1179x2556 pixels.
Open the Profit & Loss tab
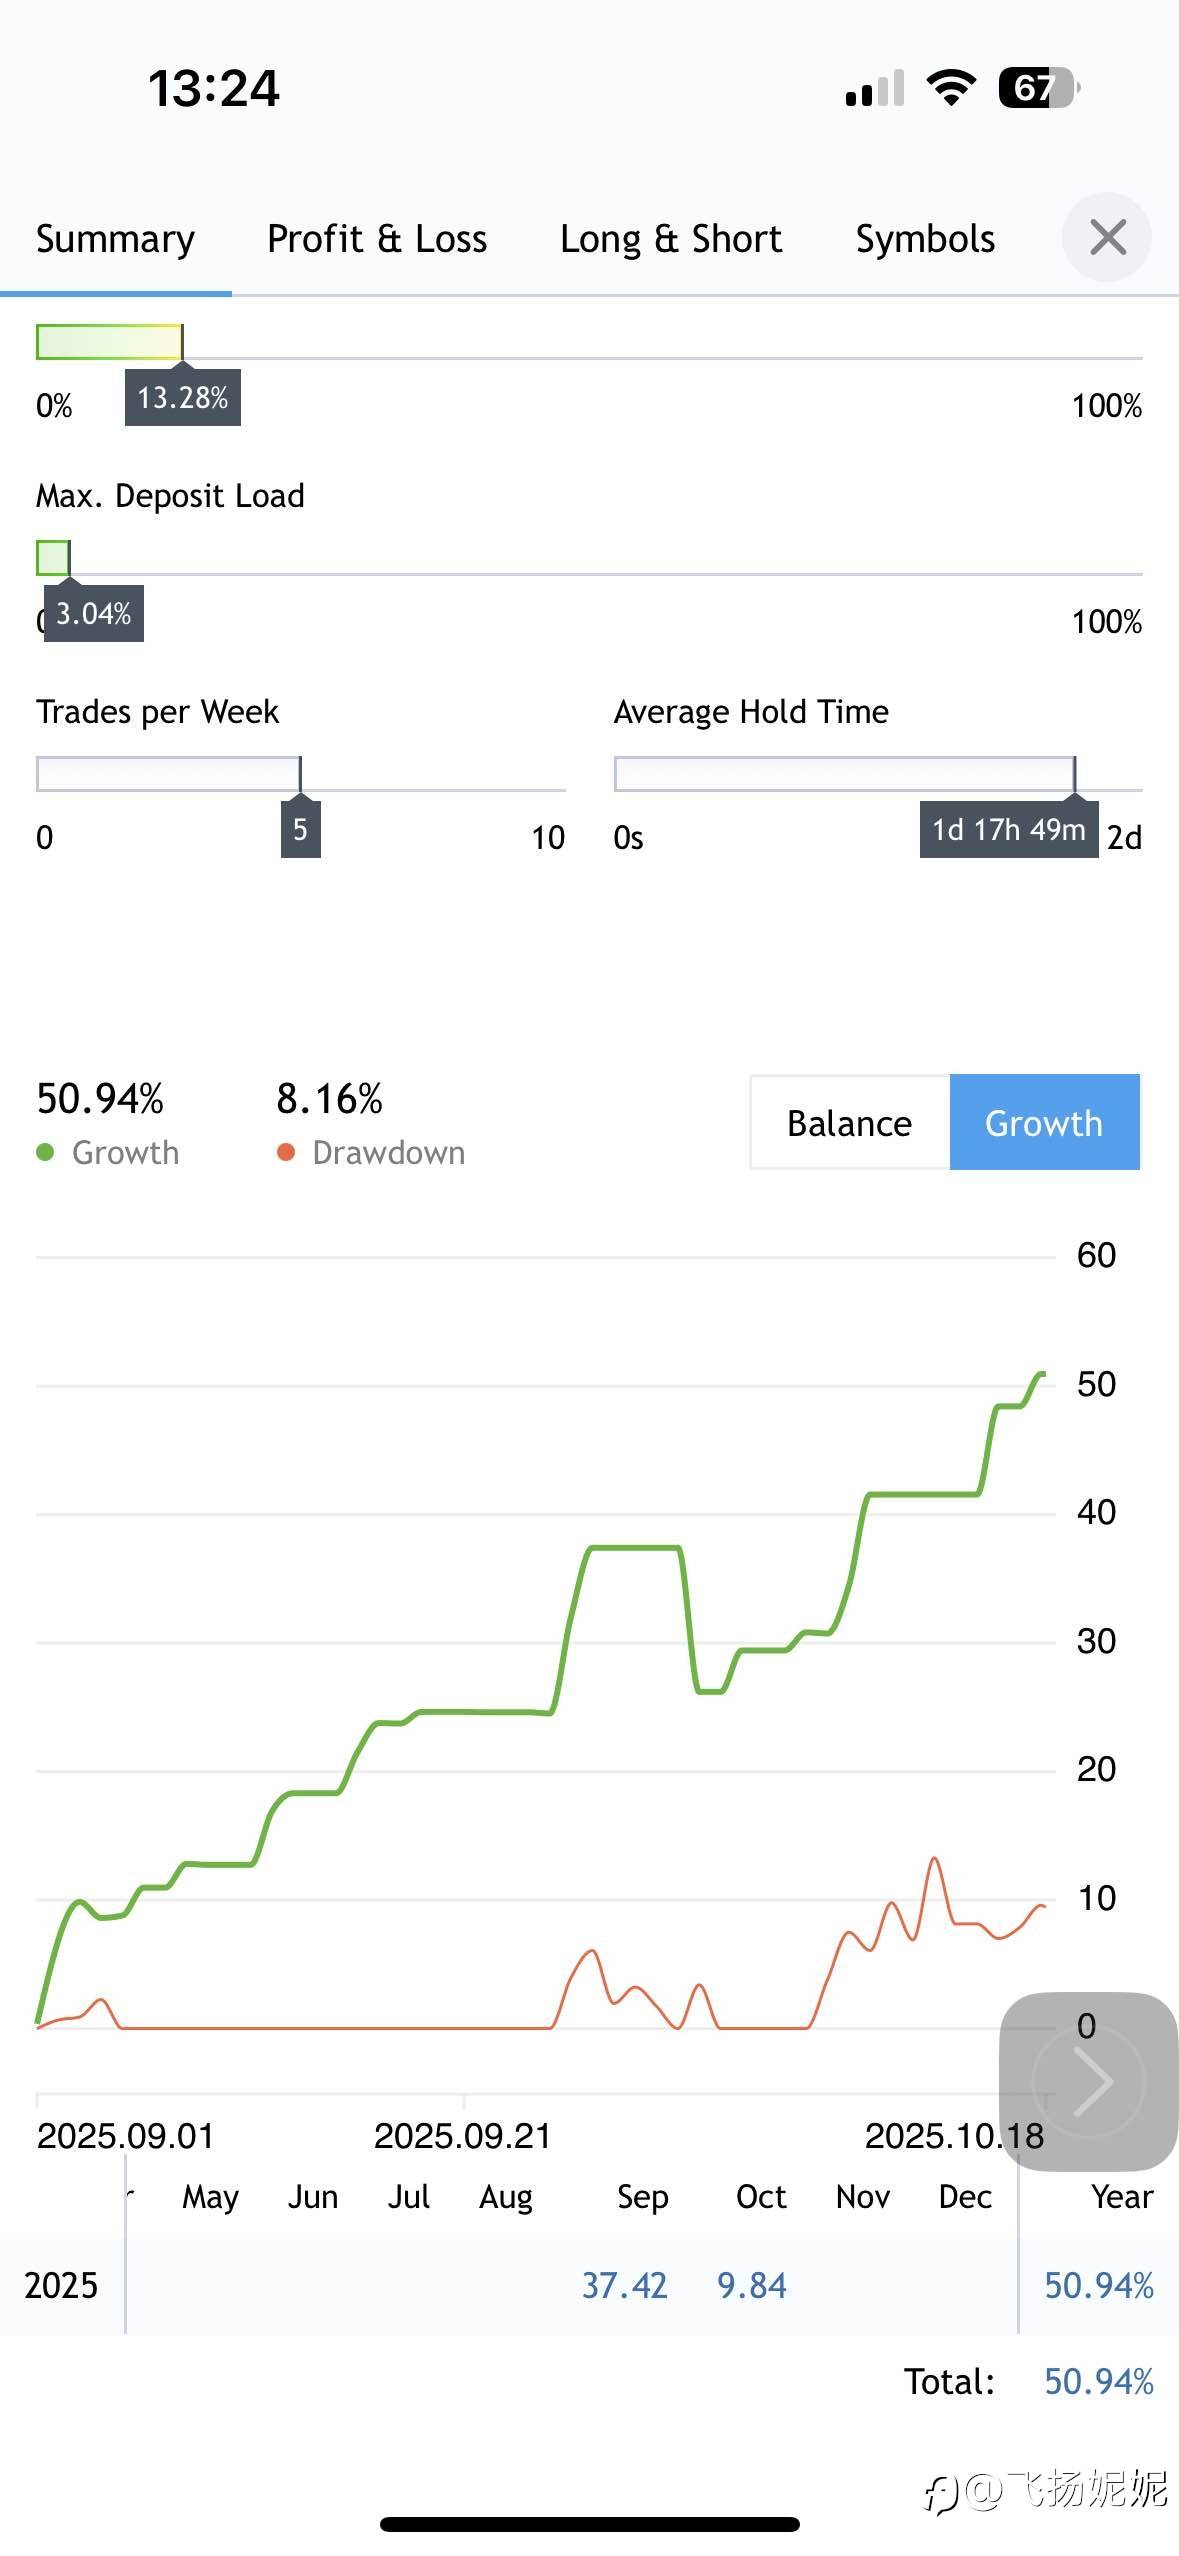(377, 240)
